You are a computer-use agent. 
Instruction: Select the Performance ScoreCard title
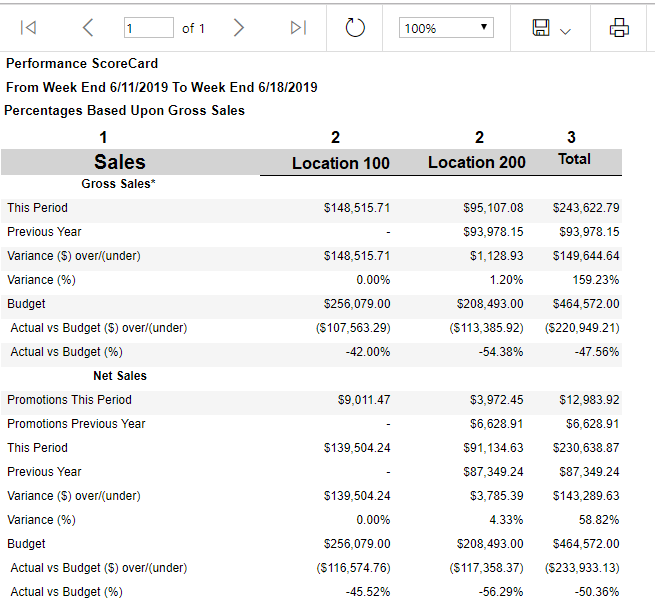coord(82,64)
